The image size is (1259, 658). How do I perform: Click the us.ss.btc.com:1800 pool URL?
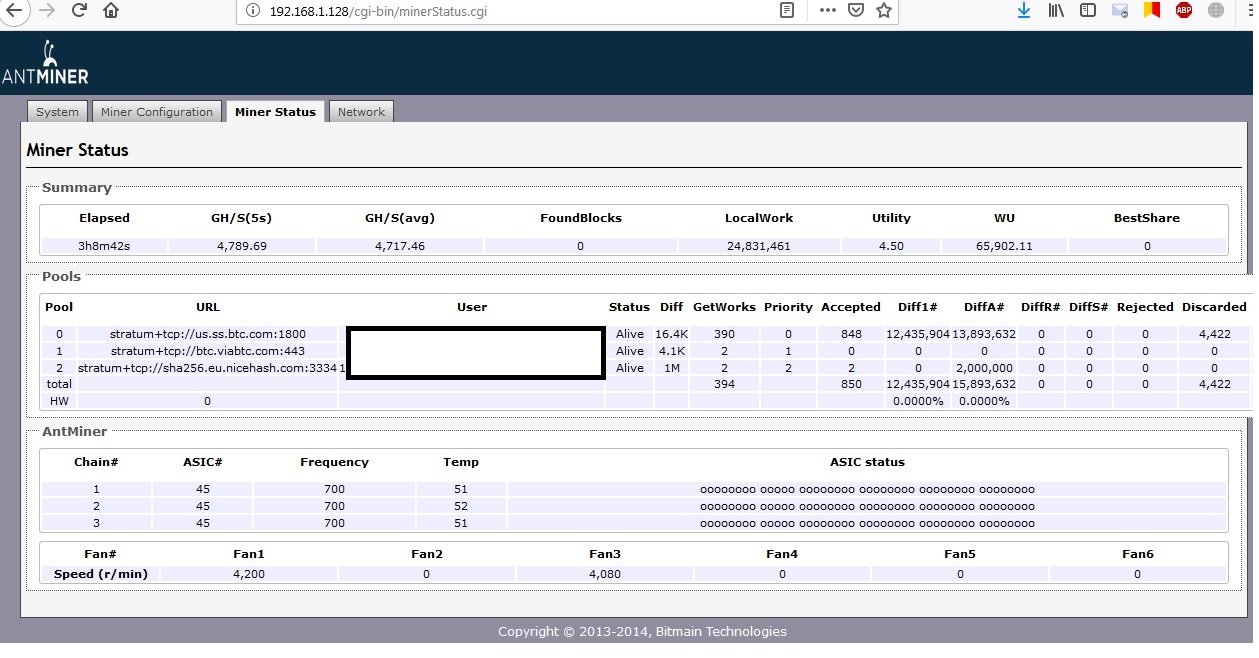click(208, 334)
